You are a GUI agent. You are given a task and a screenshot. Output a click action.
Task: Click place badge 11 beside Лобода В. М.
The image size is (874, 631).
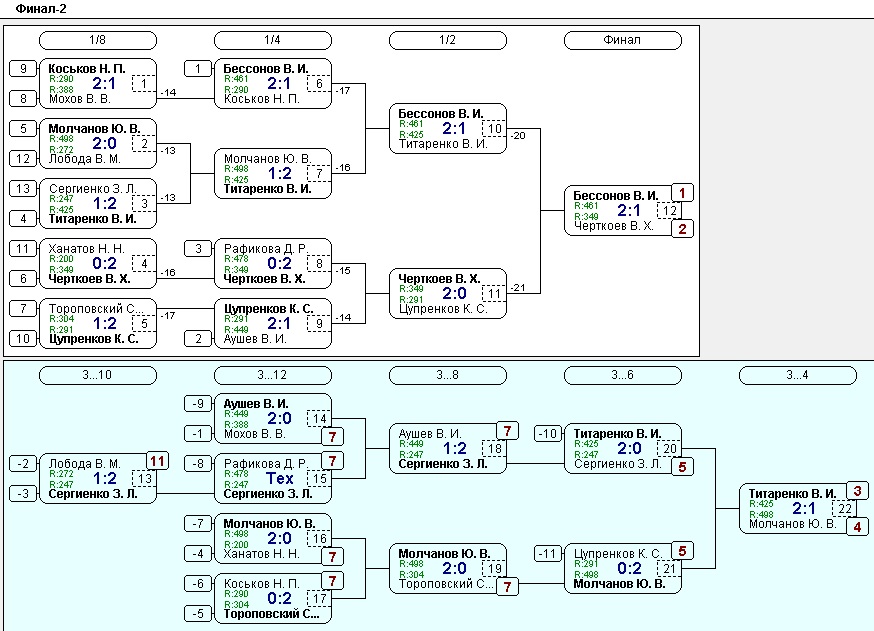click(157, 461)
